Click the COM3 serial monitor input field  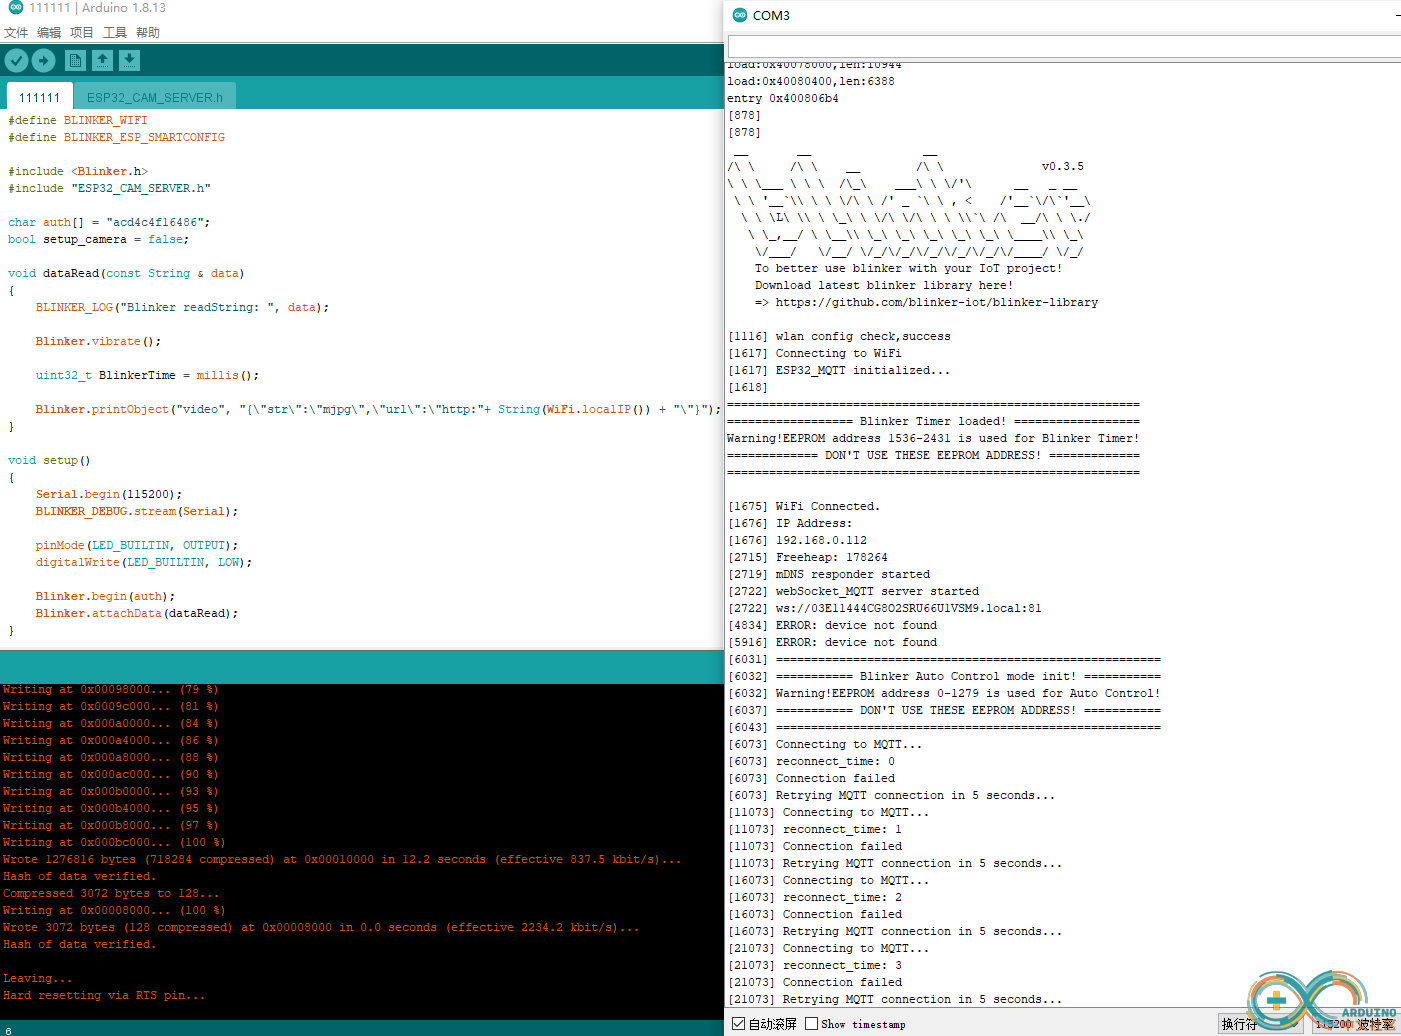[1064, 46]
